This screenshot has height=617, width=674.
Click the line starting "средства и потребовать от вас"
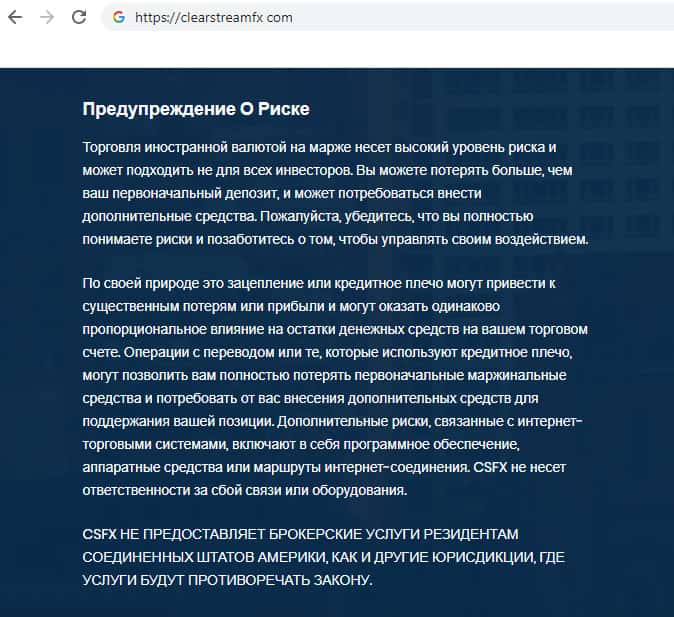(x=310, y=399)
